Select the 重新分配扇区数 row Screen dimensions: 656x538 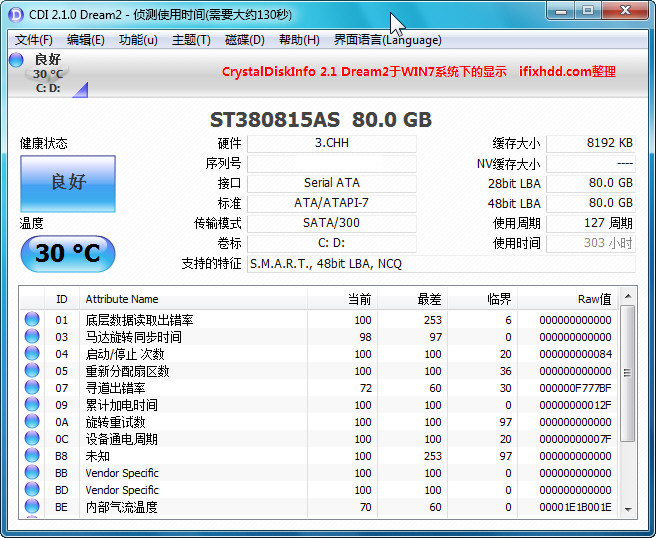319,371
